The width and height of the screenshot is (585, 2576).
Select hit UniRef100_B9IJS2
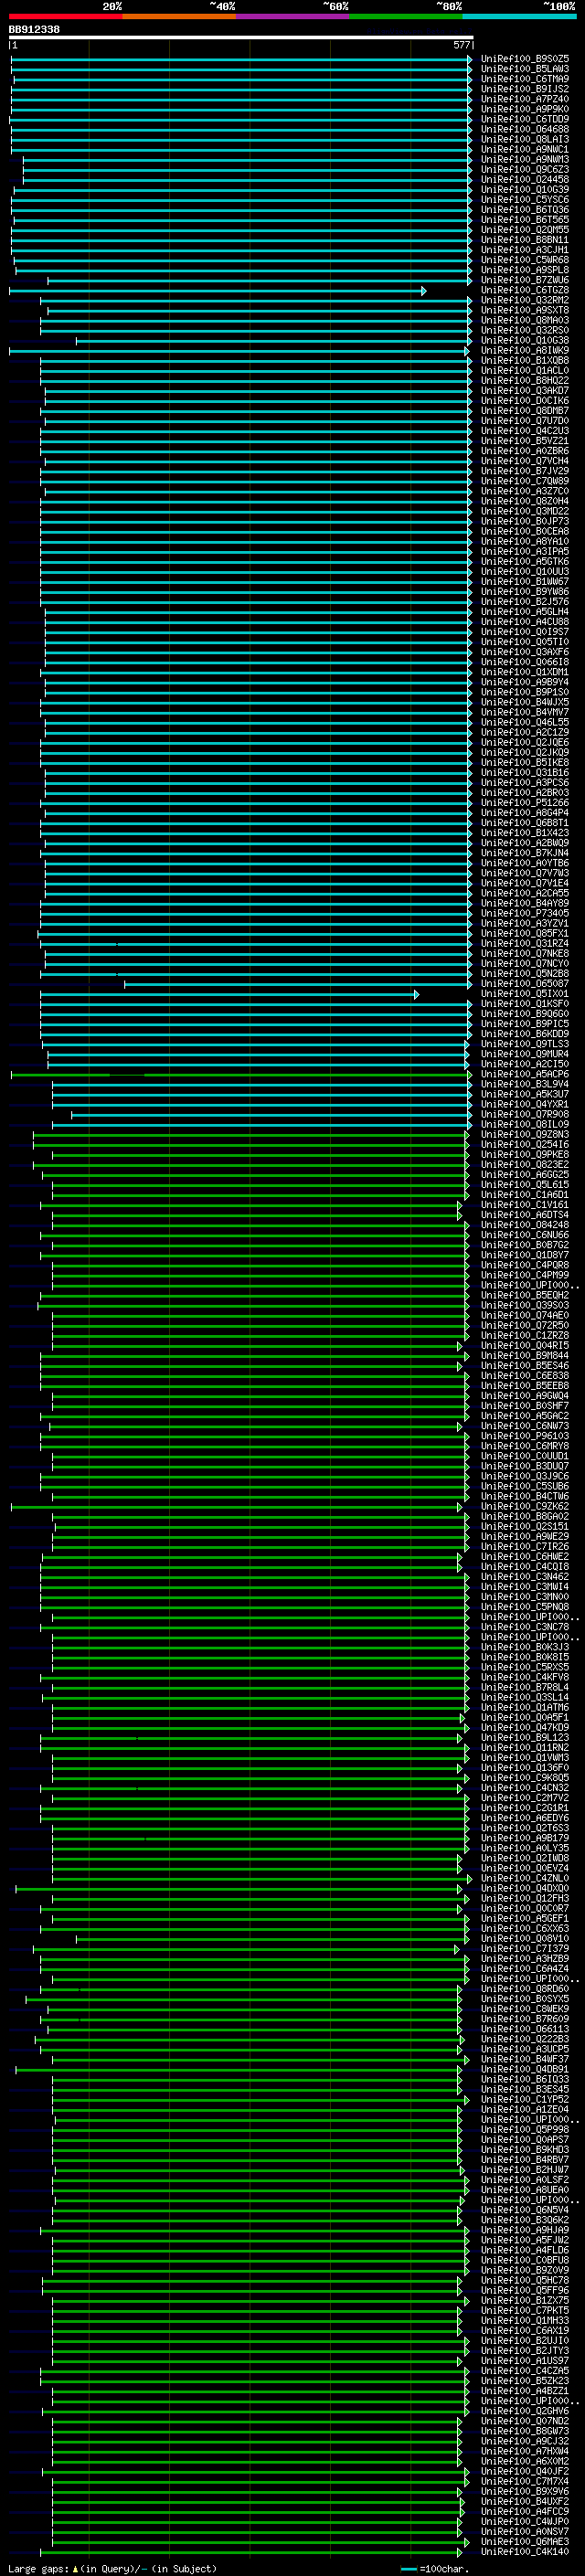[x=524, y=89]
